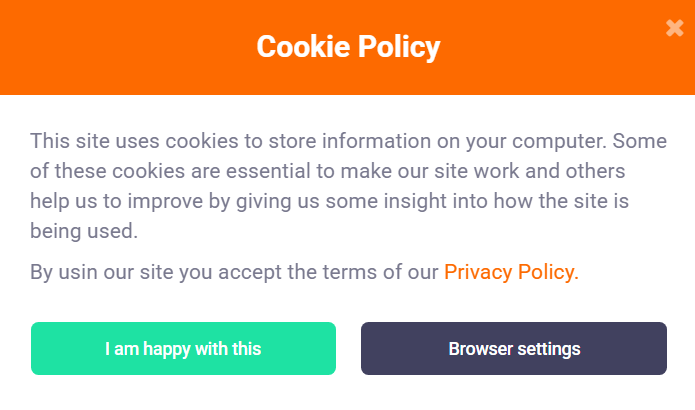The width and height of the screenshot is (695, 410).
Task: Click the word "improve" in the paragraph
Action: coord(165,201)
